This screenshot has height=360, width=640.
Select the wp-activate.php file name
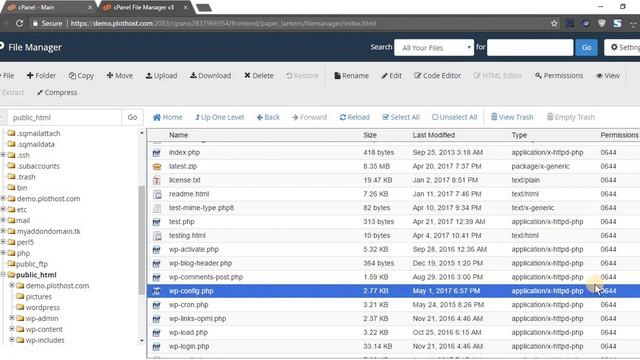[x=194, y=249]
